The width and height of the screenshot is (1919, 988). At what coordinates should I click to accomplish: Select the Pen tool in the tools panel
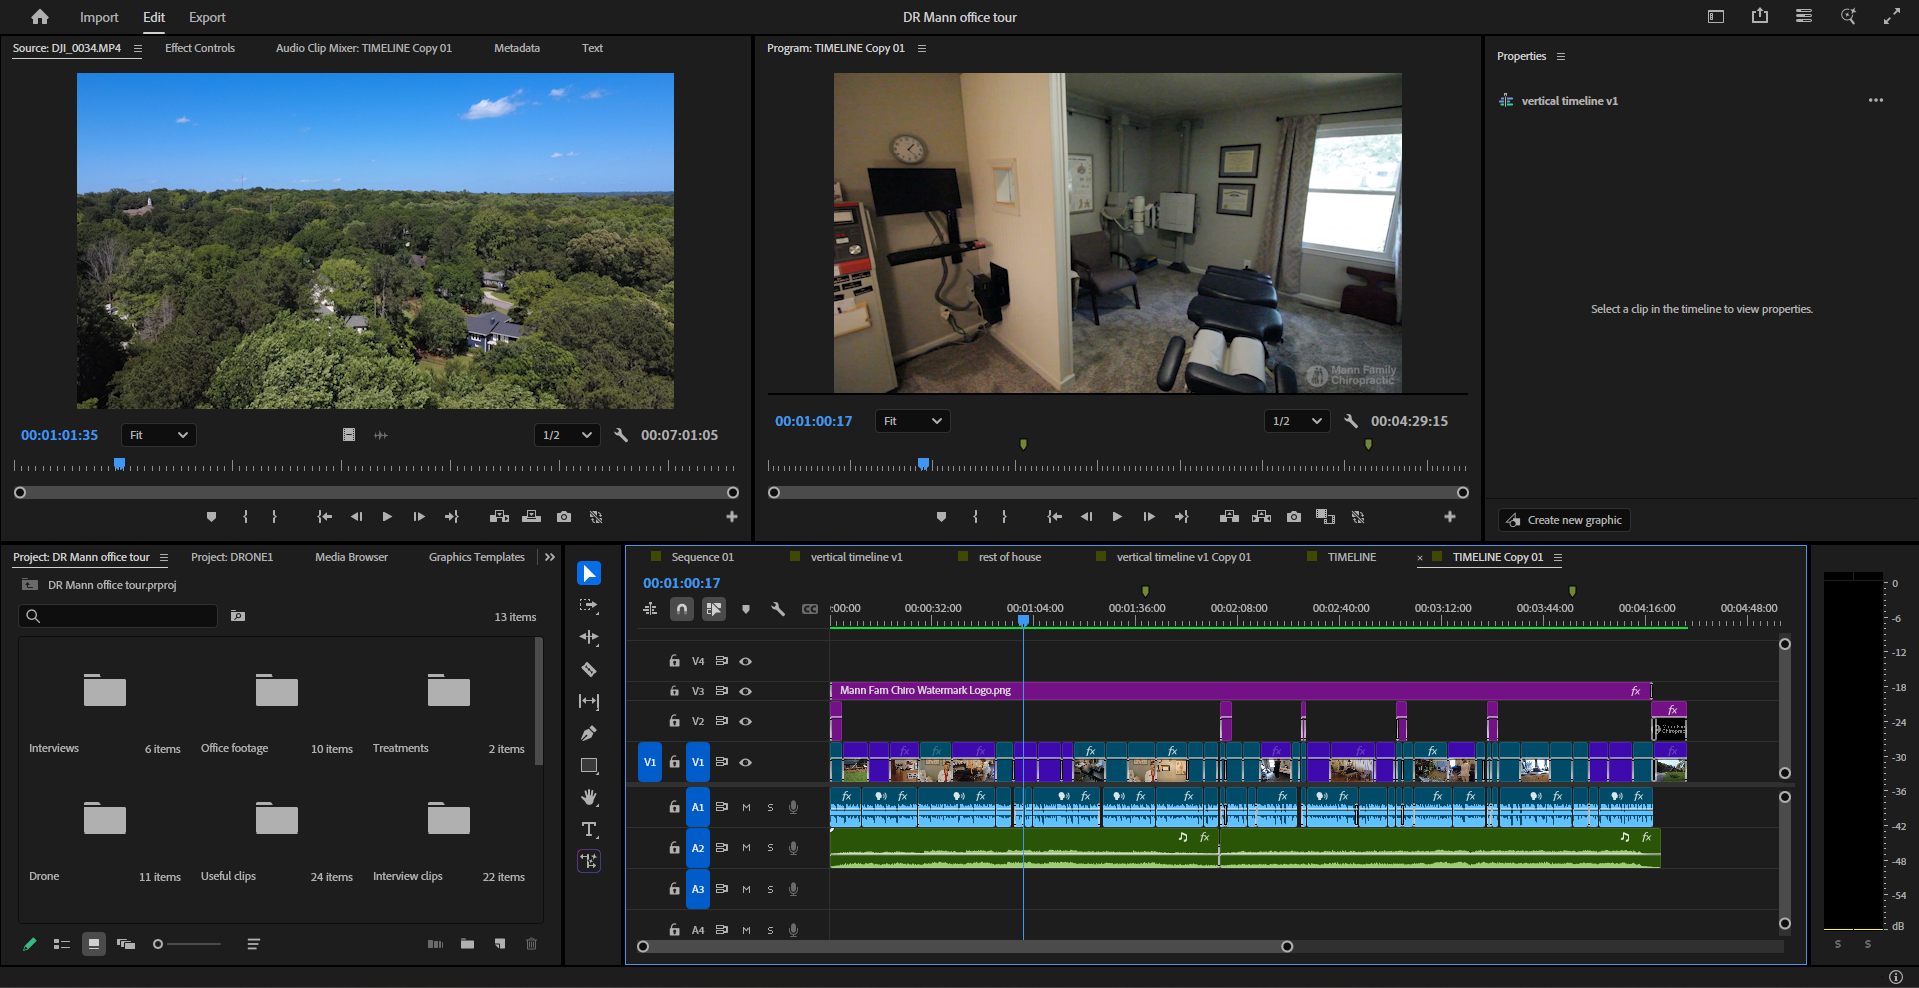589,733
